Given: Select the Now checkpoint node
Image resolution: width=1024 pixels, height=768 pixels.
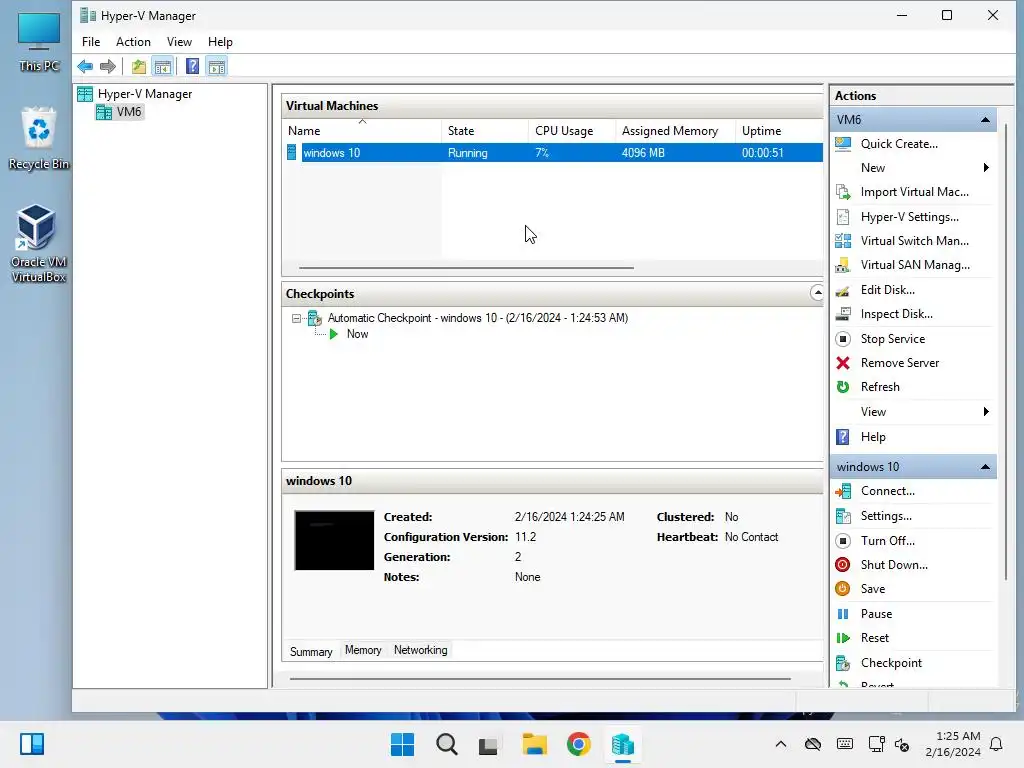Looking at the screenshot, I should (357, 334).
